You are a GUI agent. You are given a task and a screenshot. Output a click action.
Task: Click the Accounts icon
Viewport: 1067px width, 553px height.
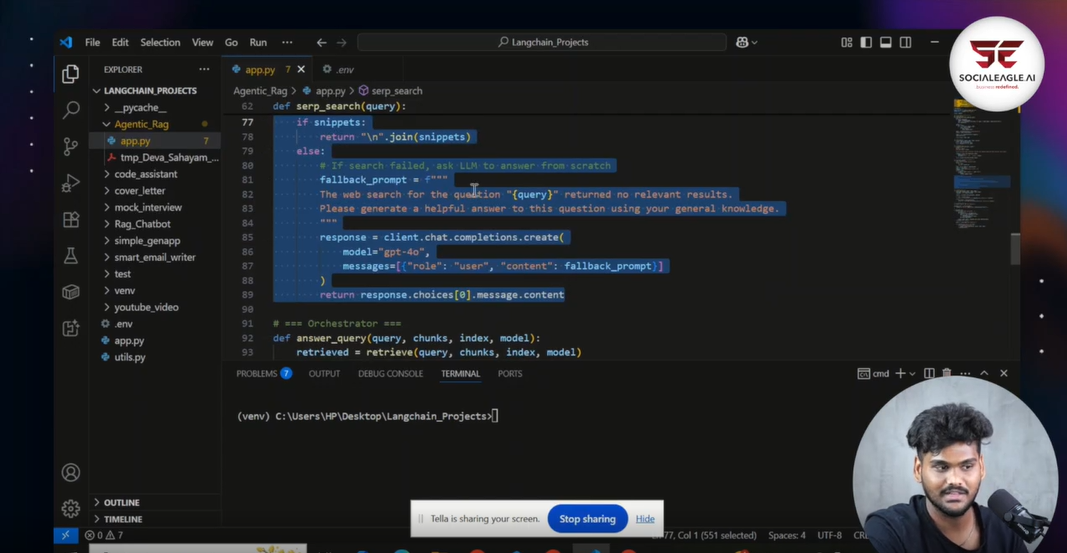pyautogui.click(x=70, y=472)
